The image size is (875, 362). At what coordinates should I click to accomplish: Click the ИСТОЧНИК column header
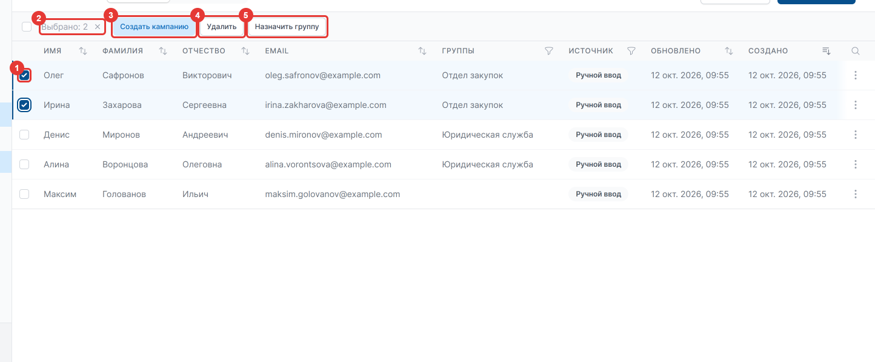591,51
